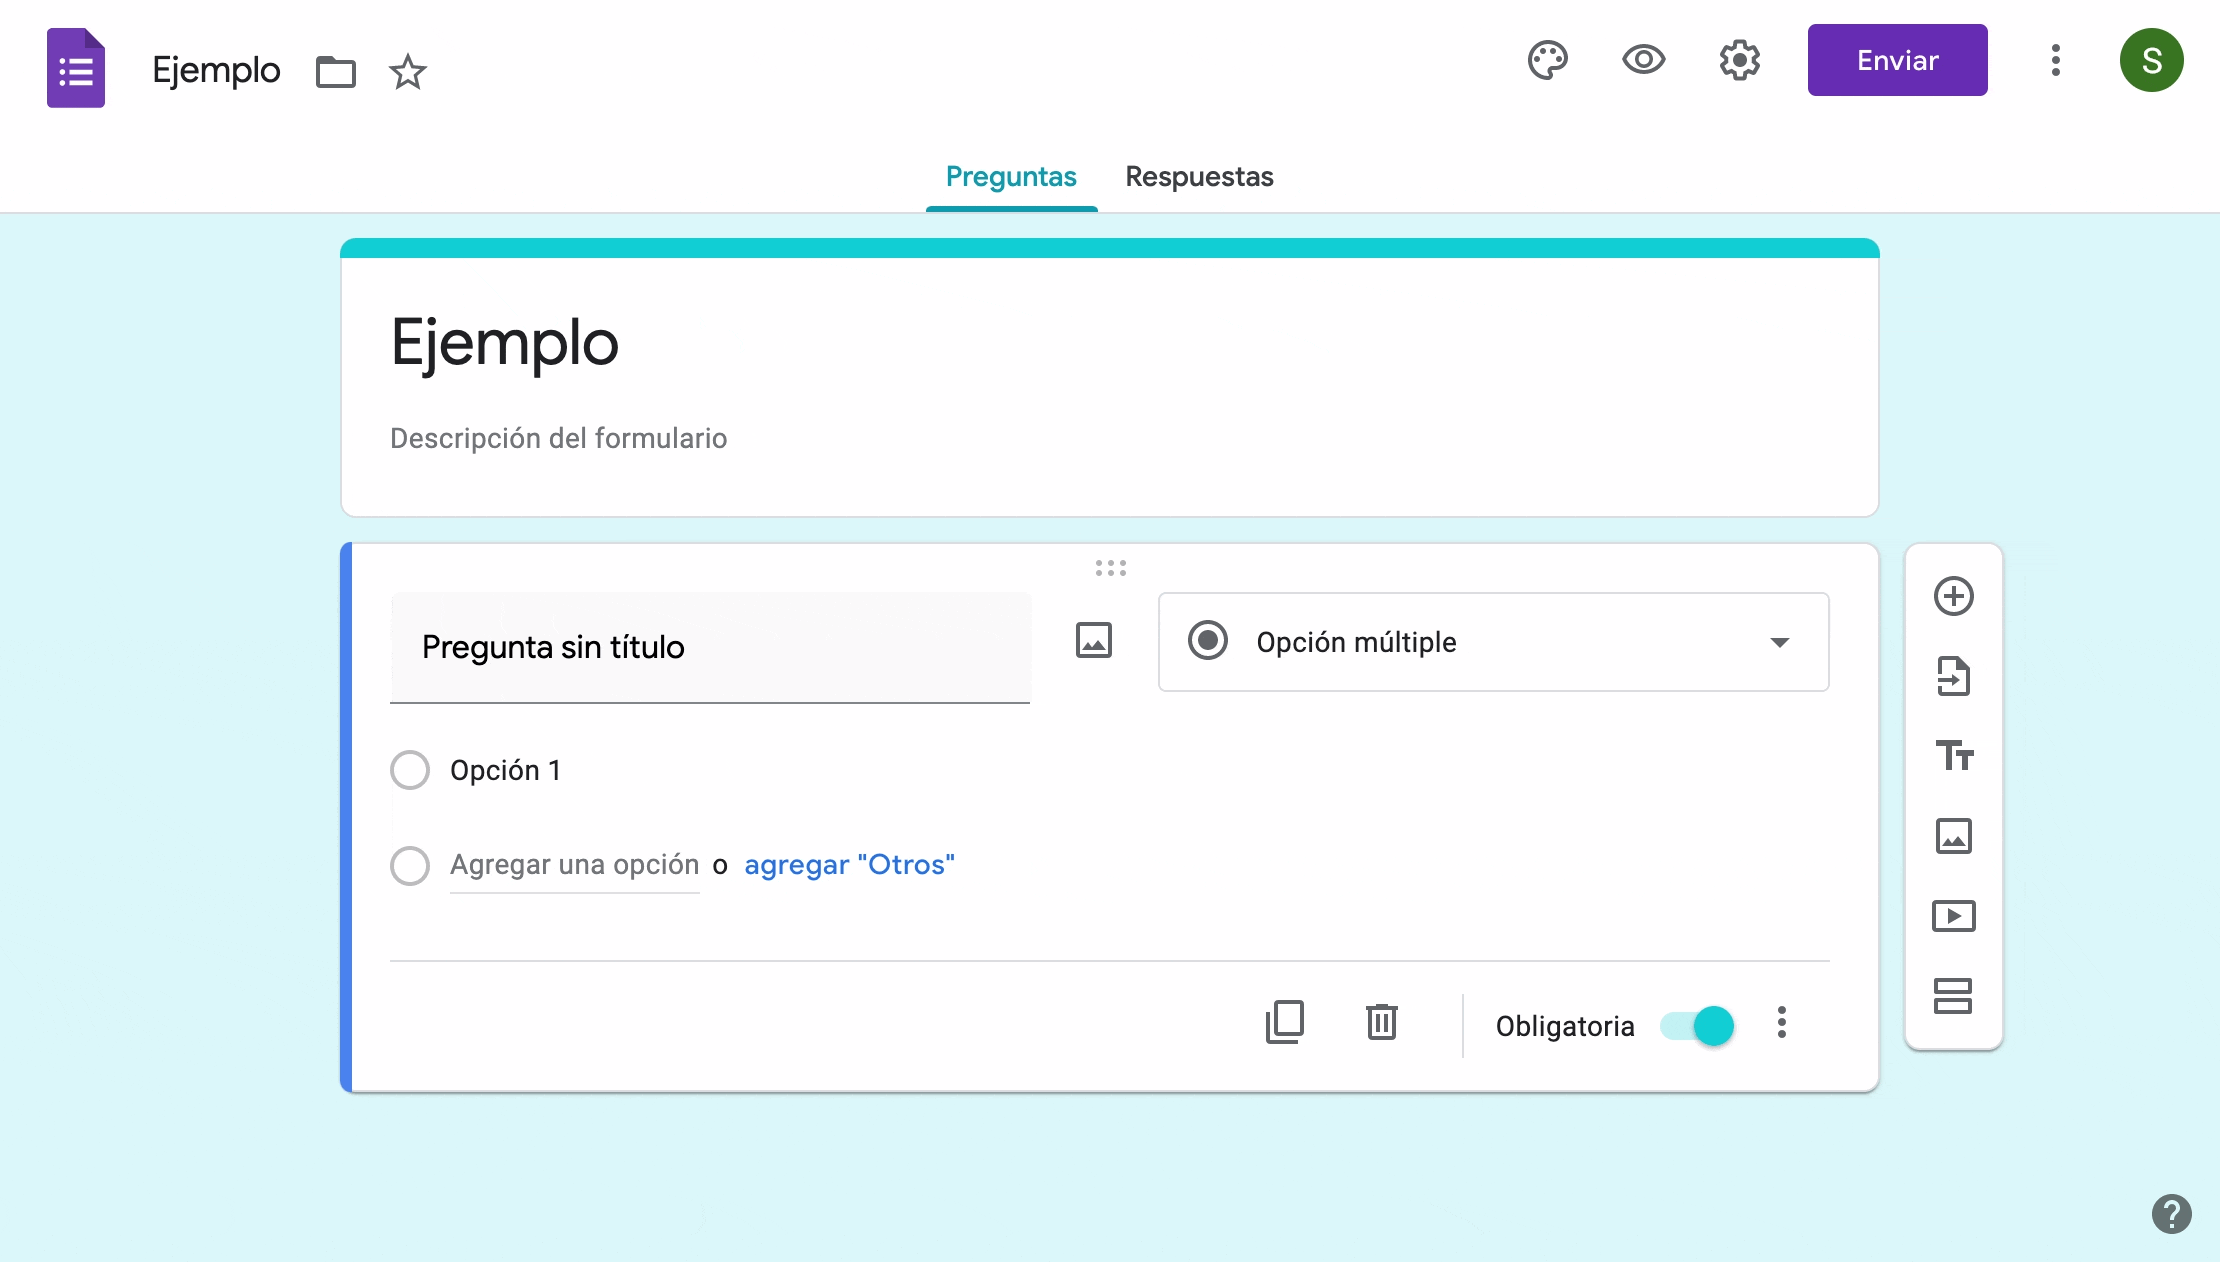Screen dimensions: 2220x1262
Task: Select the Opción 1 radio button
Action: tap(410, 770)
